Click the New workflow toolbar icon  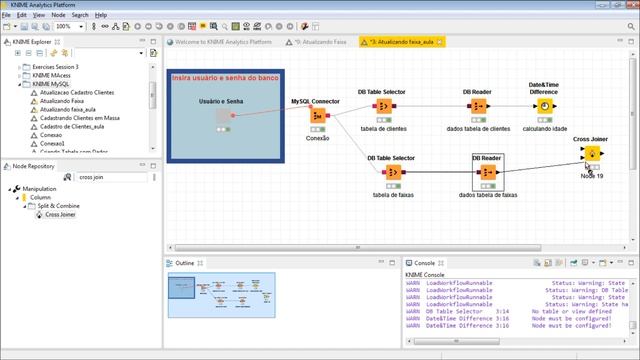pyautogui.click(x=7, y=27)
